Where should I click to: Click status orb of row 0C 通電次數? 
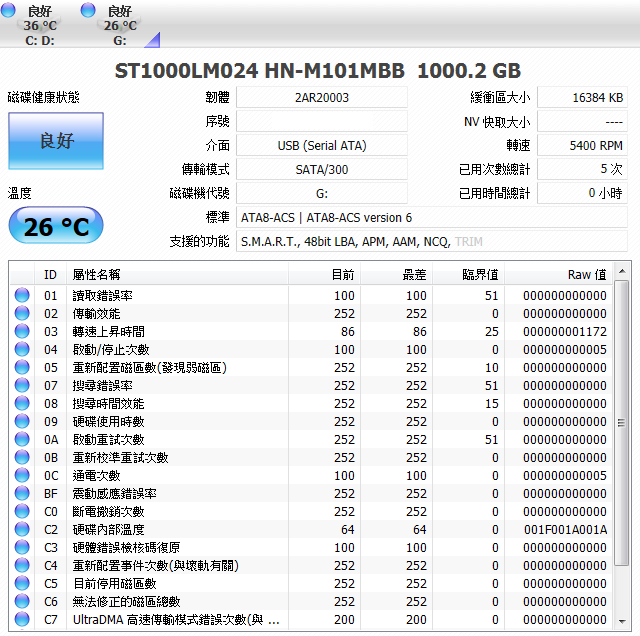pos(22,475)
